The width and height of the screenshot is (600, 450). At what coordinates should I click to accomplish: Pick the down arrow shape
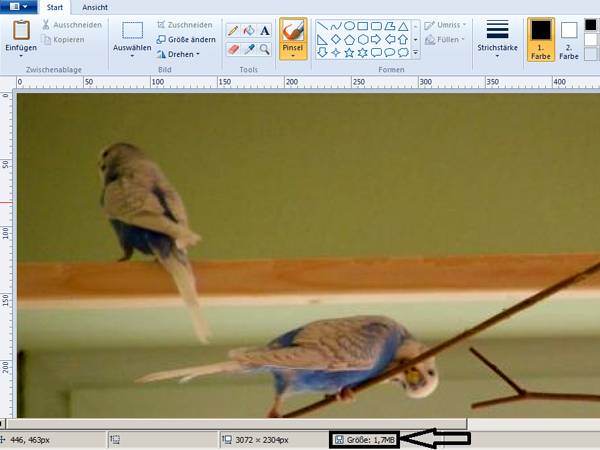[x=323, y=52]
